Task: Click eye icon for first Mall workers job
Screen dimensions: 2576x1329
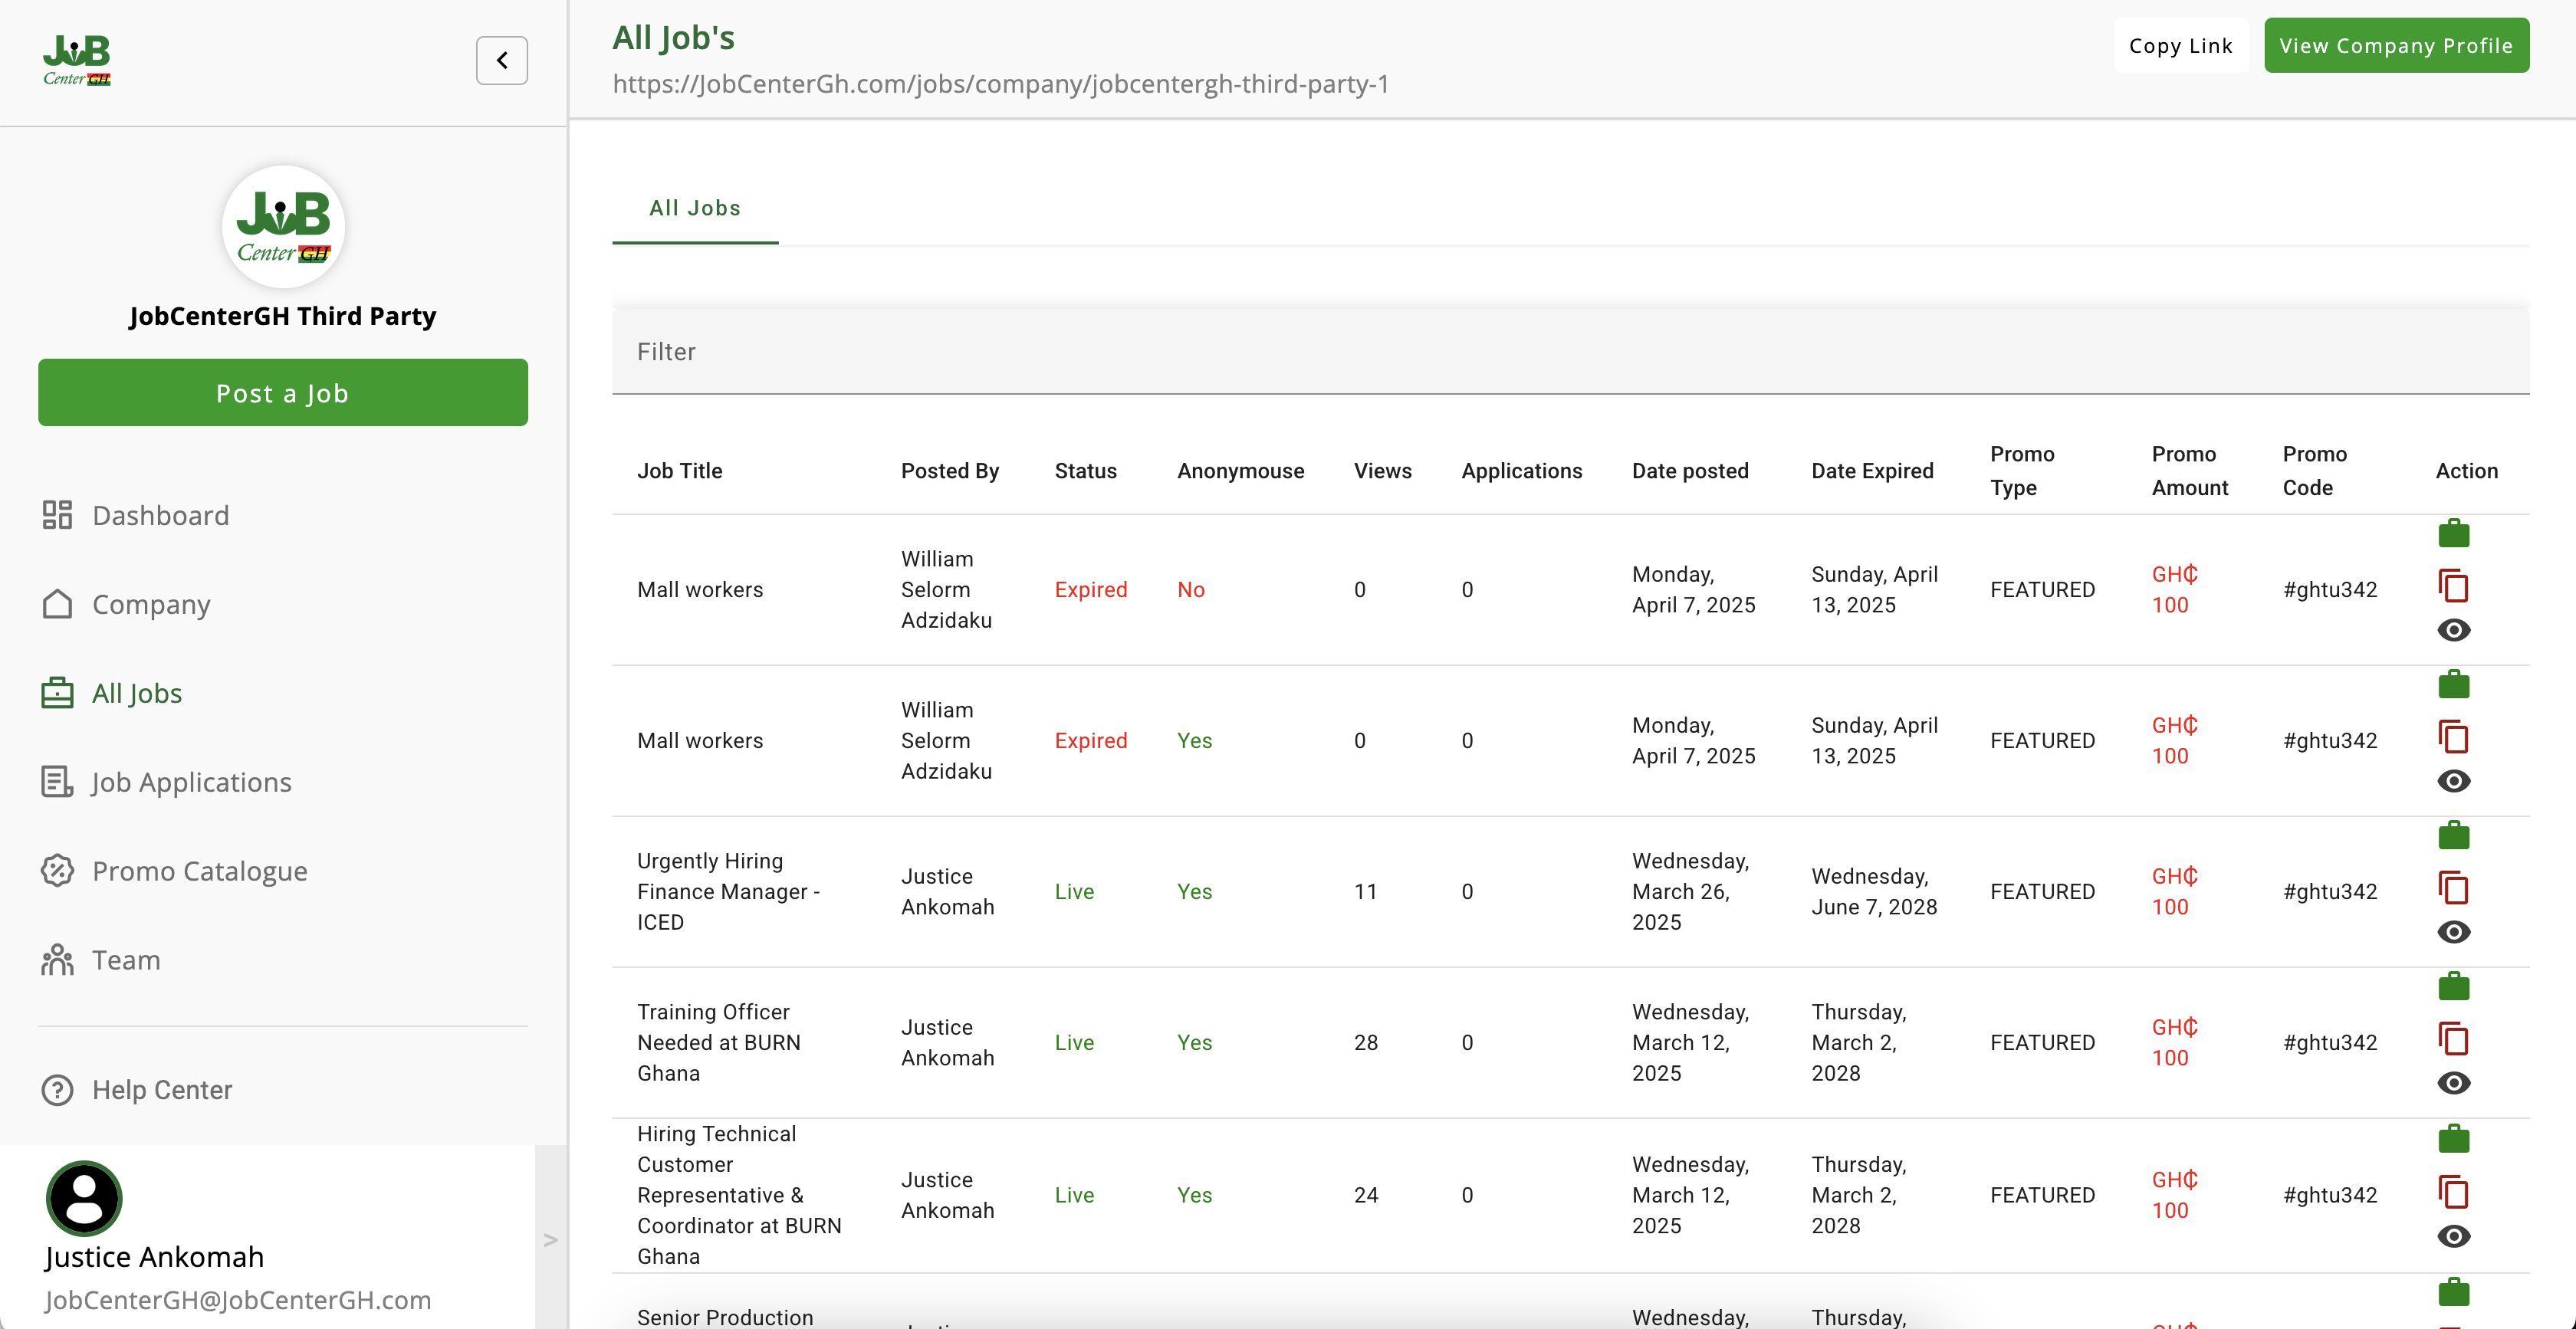Action: [2453, 630]
